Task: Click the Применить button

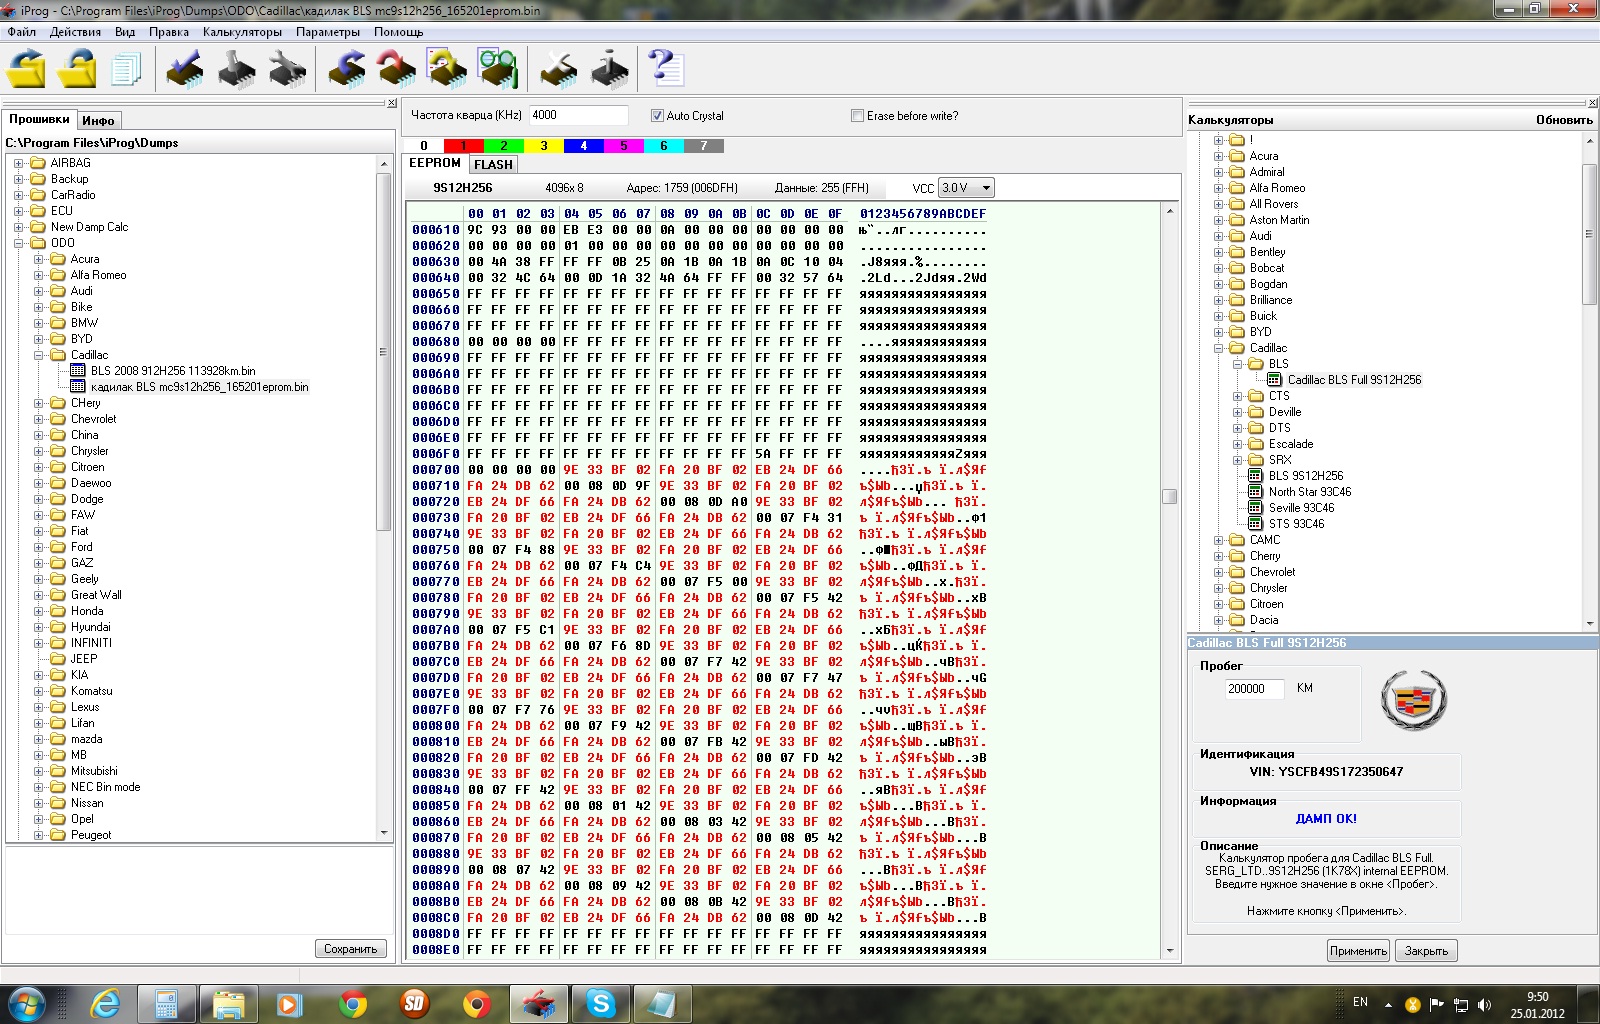Action: [x=1358, y=951]
